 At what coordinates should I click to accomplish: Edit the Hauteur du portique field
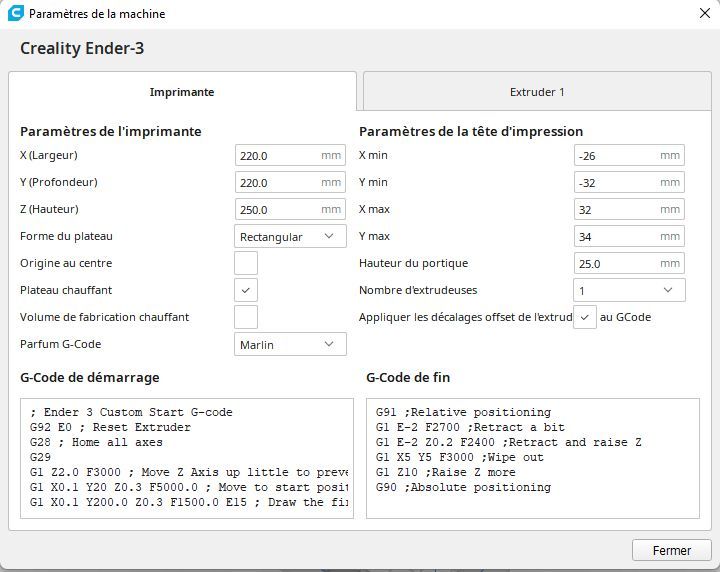pos(629,264)
